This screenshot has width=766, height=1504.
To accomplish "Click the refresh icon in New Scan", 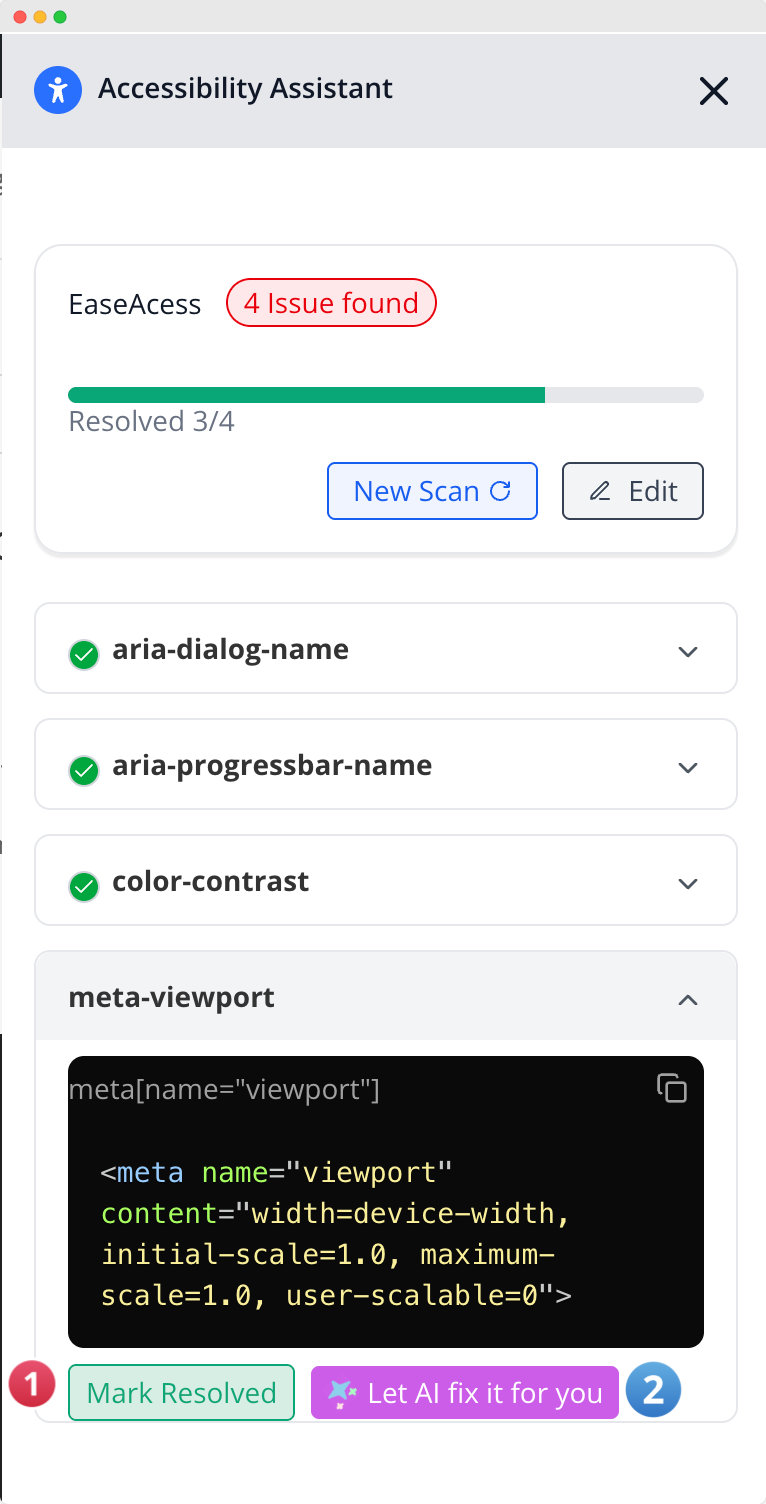I will tap(501, 491).
